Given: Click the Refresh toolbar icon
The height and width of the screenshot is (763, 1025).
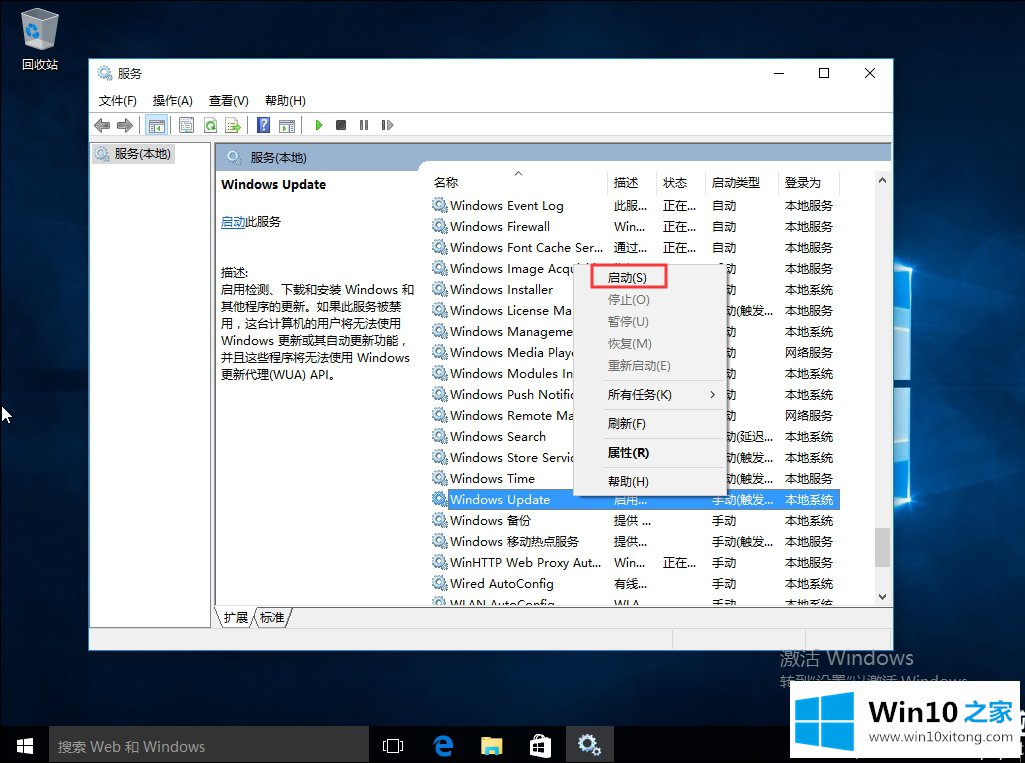Looking at the screenshot, I should click(x=210, y=125).
